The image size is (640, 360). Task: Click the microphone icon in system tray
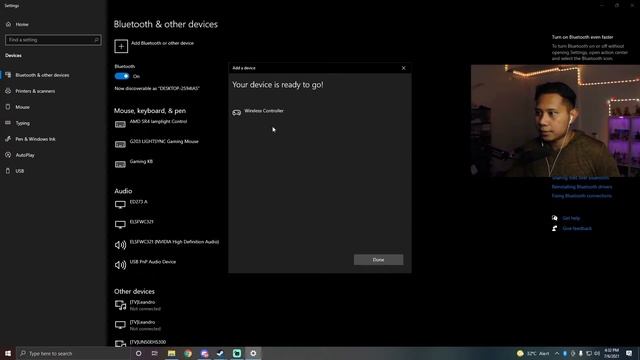581,353
